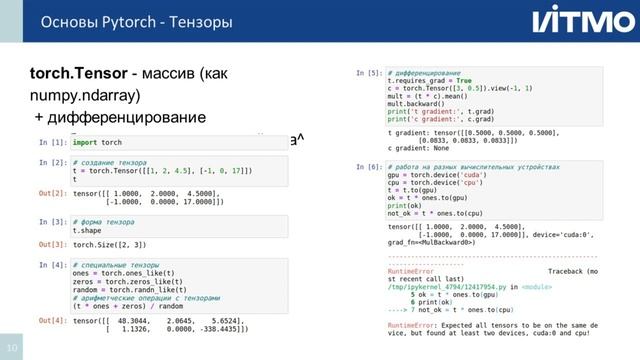Click the line "(t * ones + zeros) / random"
Viewport: 640px width, 360px height.
128,306
